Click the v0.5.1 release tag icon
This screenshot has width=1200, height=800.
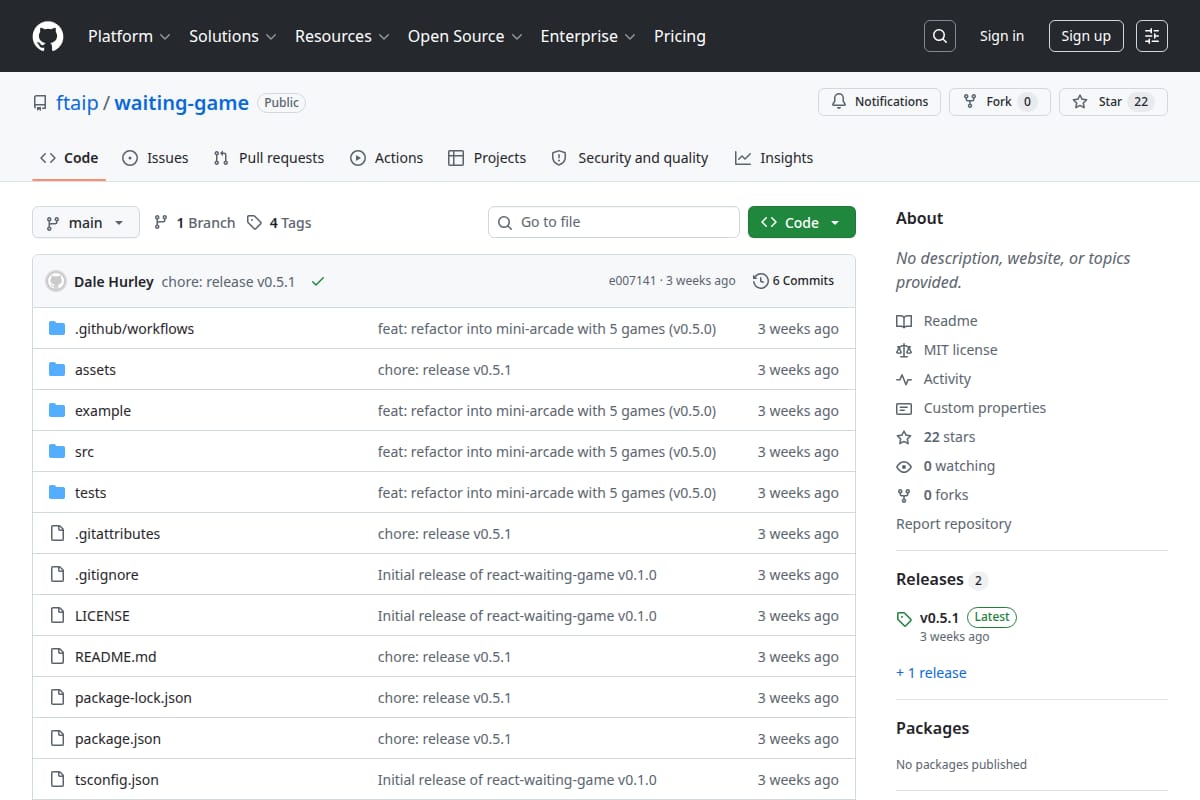[x=904, y=618]
